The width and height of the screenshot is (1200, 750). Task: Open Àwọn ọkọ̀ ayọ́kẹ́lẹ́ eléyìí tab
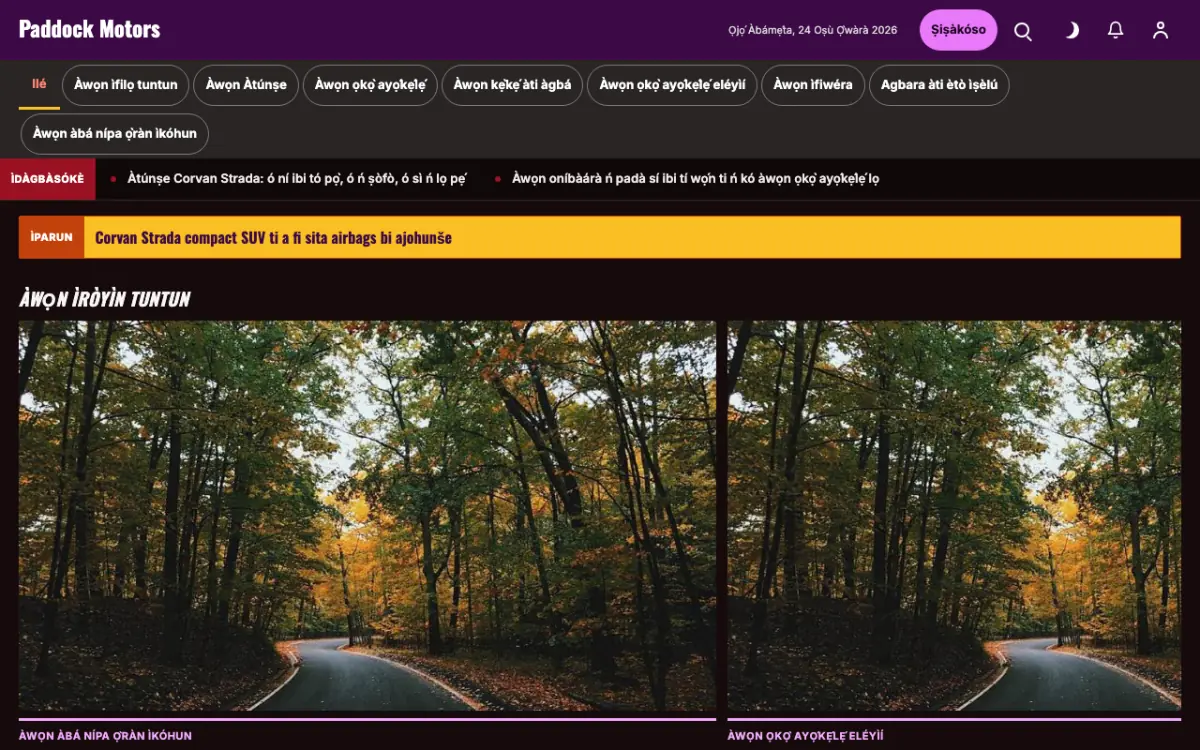(672, 85)
